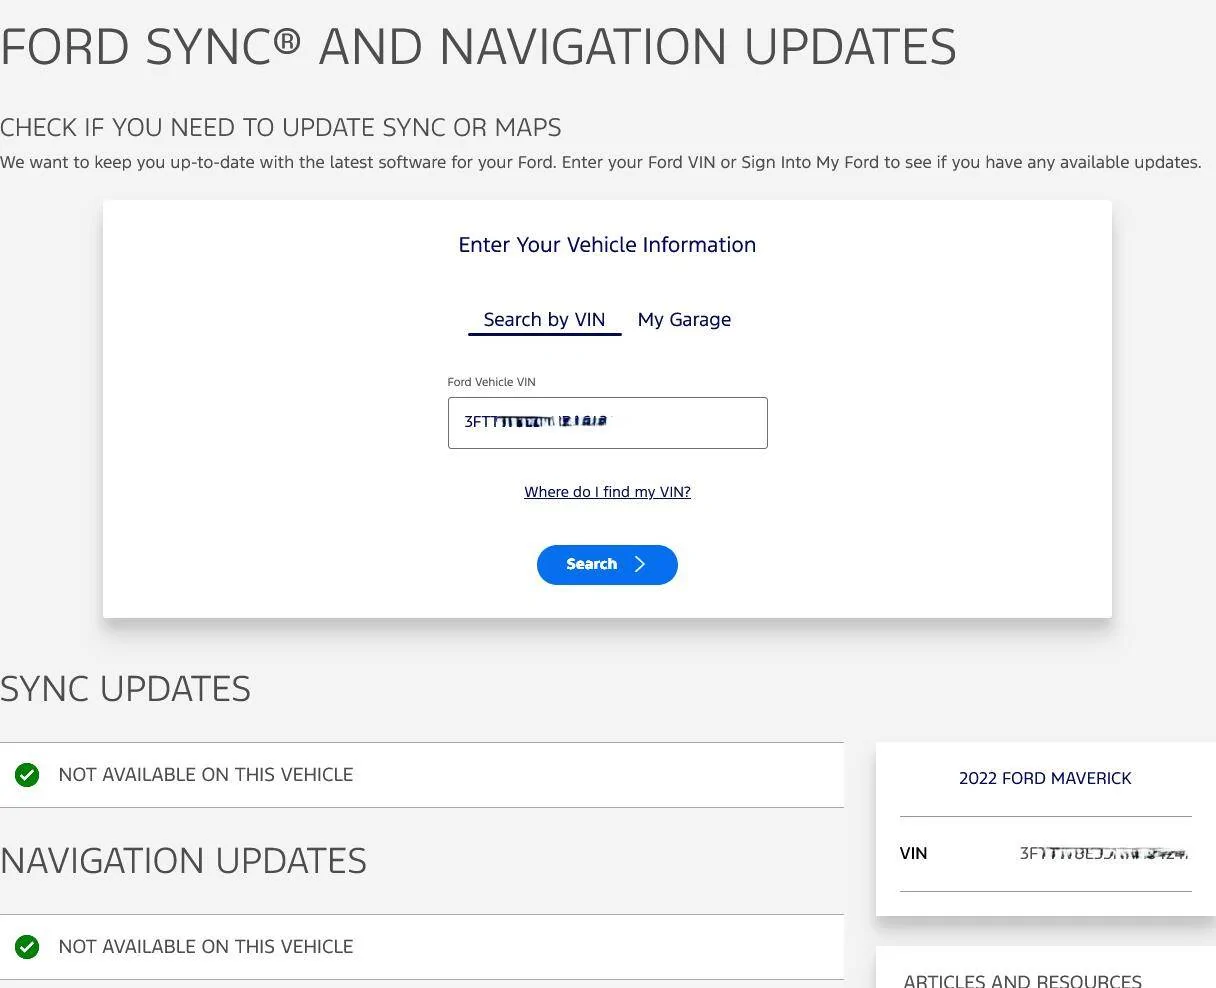Viewport: 1216px width, 988px height.
Task: Click the Ford SYNC and Navigation Updates title
Action: [x=478, y=47]
